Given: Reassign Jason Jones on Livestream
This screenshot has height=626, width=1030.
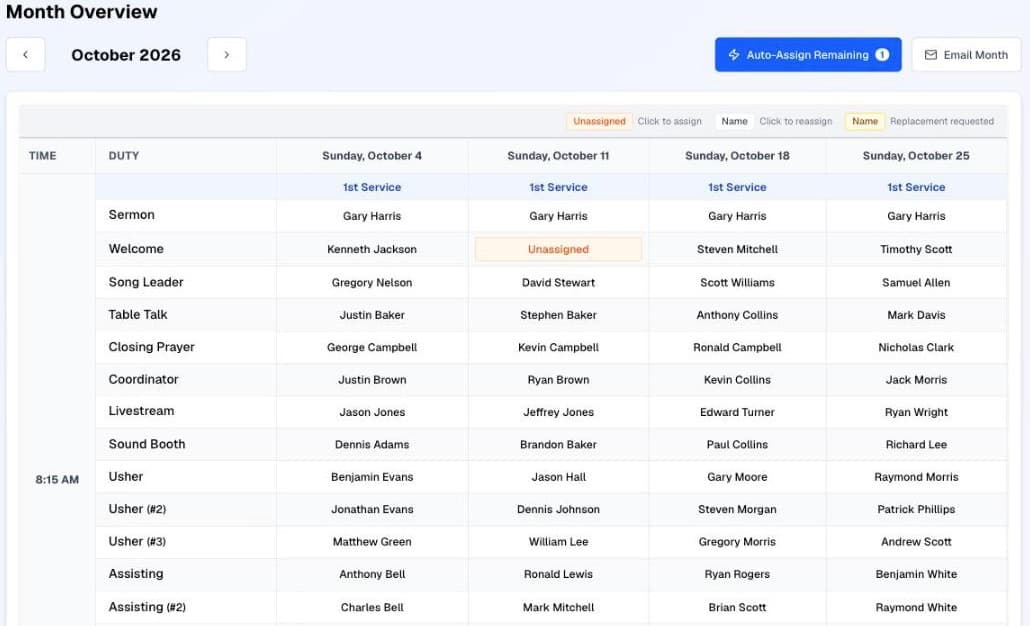Looking at the screenshot, I should coord(372,412).
